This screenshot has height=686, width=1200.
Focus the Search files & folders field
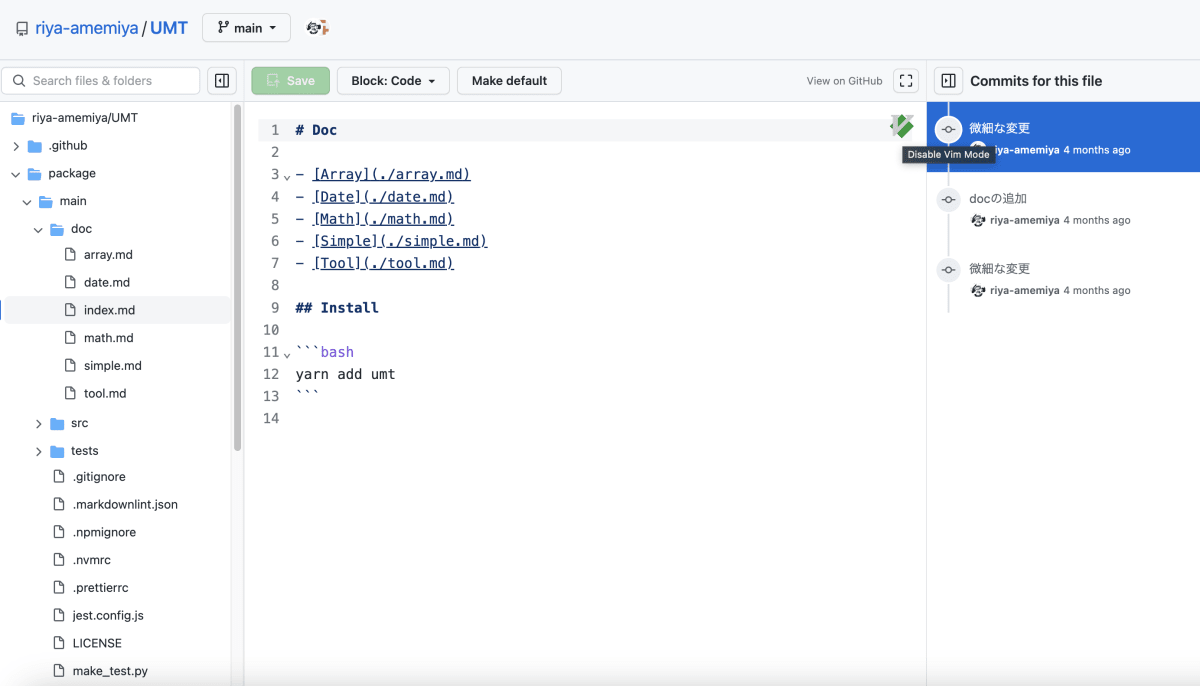pyautogui.click(x=101, y=81)
